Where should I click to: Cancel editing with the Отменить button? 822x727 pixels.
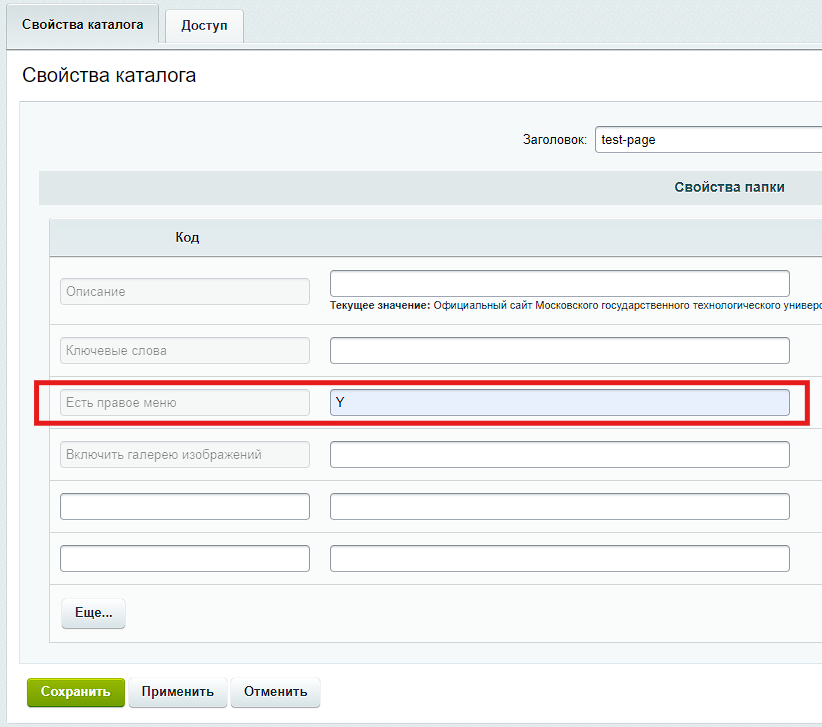pos(275,692)
